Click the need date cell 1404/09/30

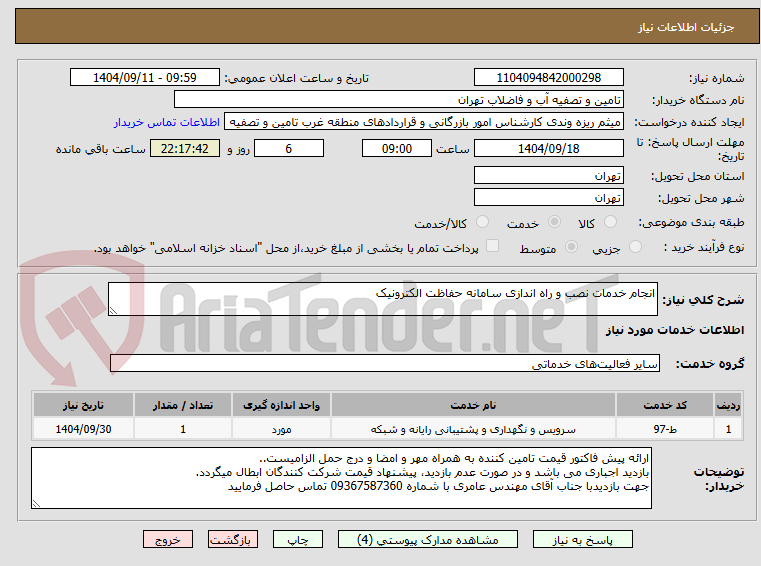83,429
